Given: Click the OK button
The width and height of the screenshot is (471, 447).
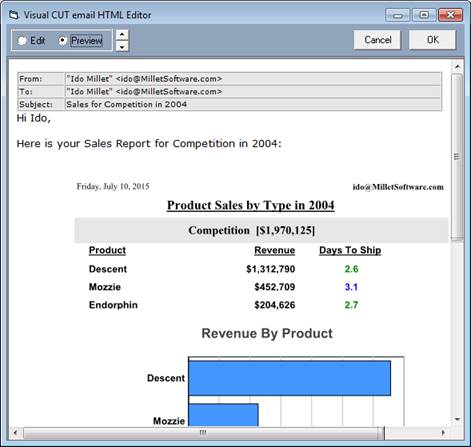Looking at the screenshot, I should [432, 40].
